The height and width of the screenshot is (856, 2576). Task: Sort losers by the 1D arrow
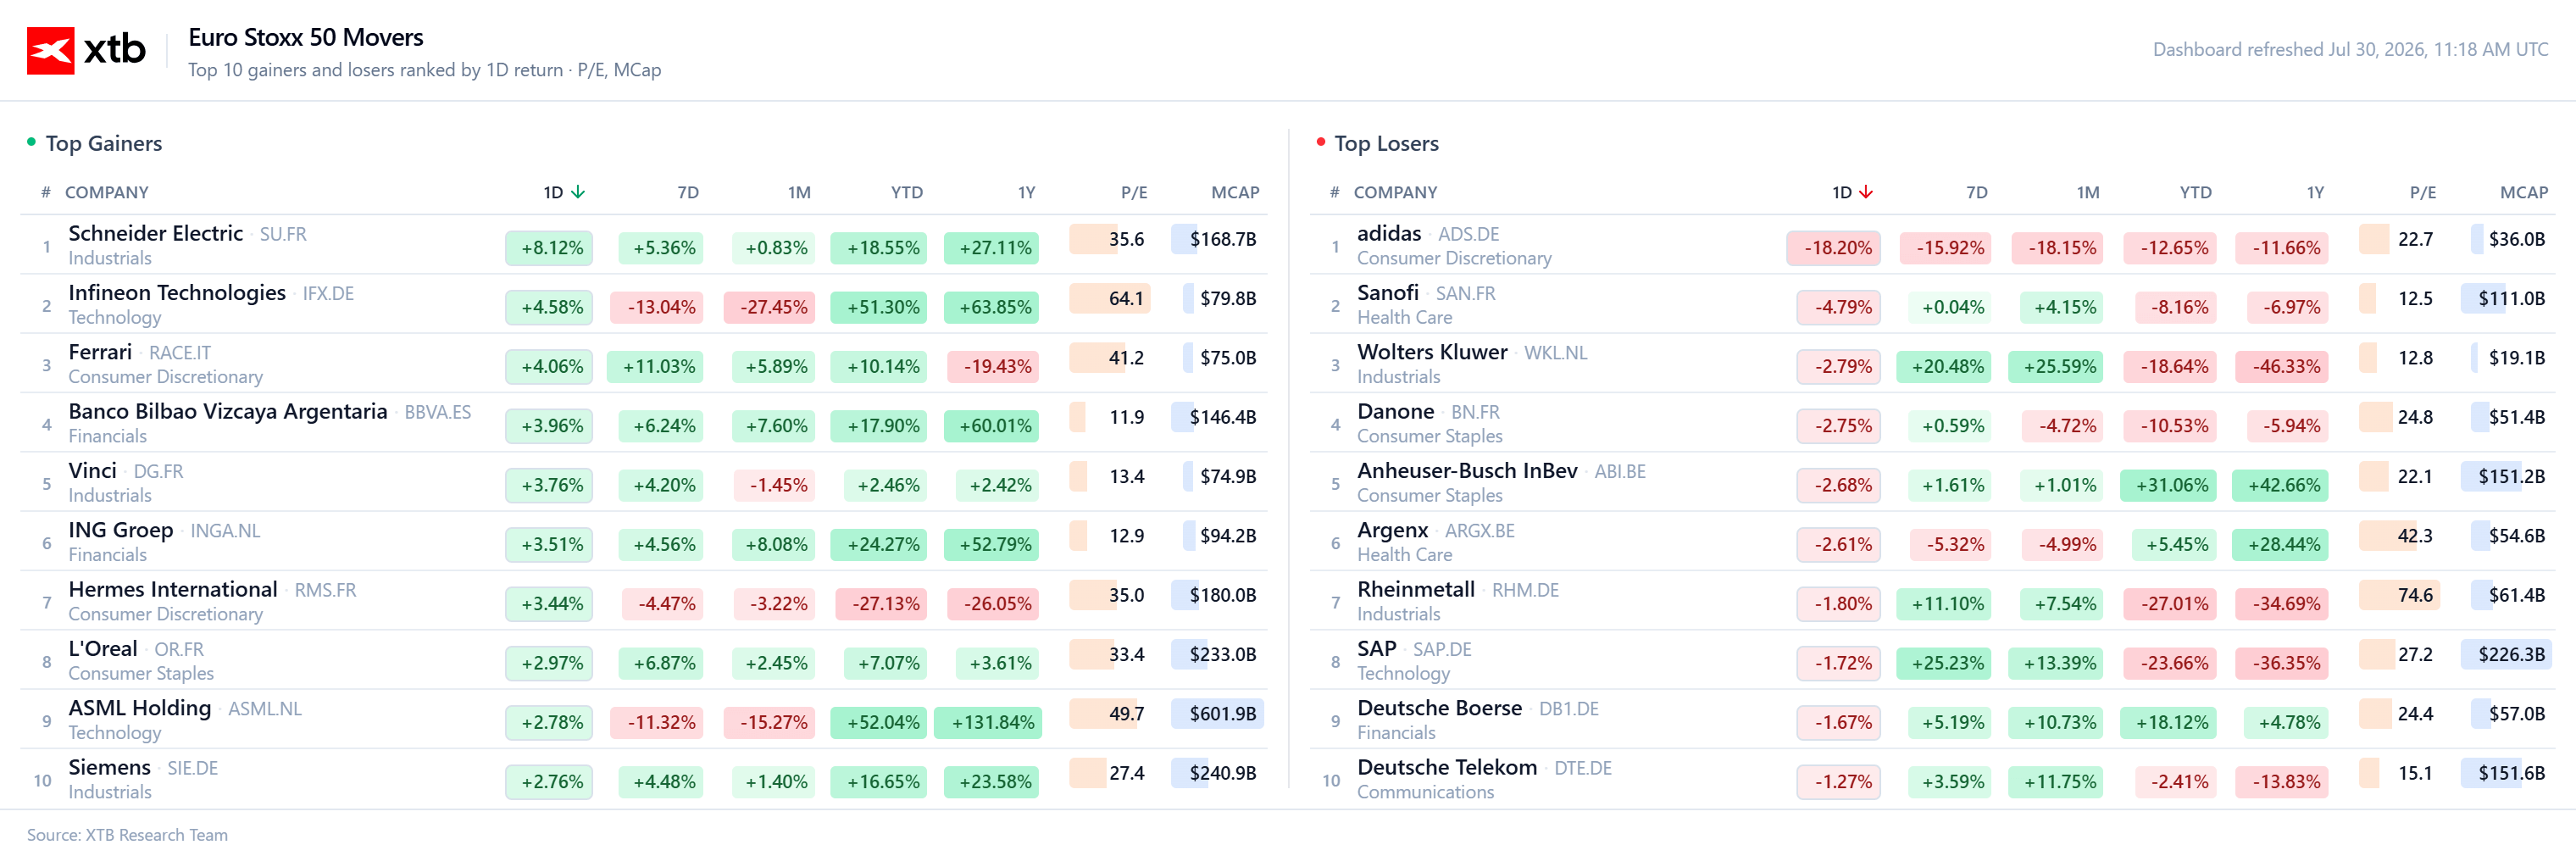point(1866,192)
